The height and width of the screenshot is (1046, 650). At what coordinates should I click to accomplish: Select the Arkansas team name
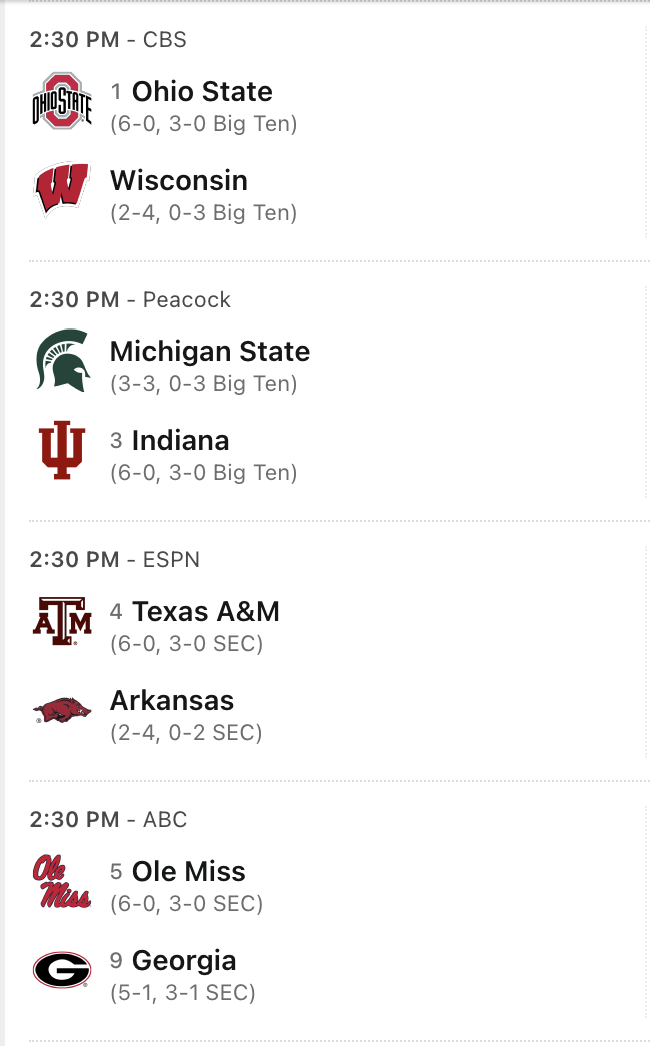(x=172, y=700)
